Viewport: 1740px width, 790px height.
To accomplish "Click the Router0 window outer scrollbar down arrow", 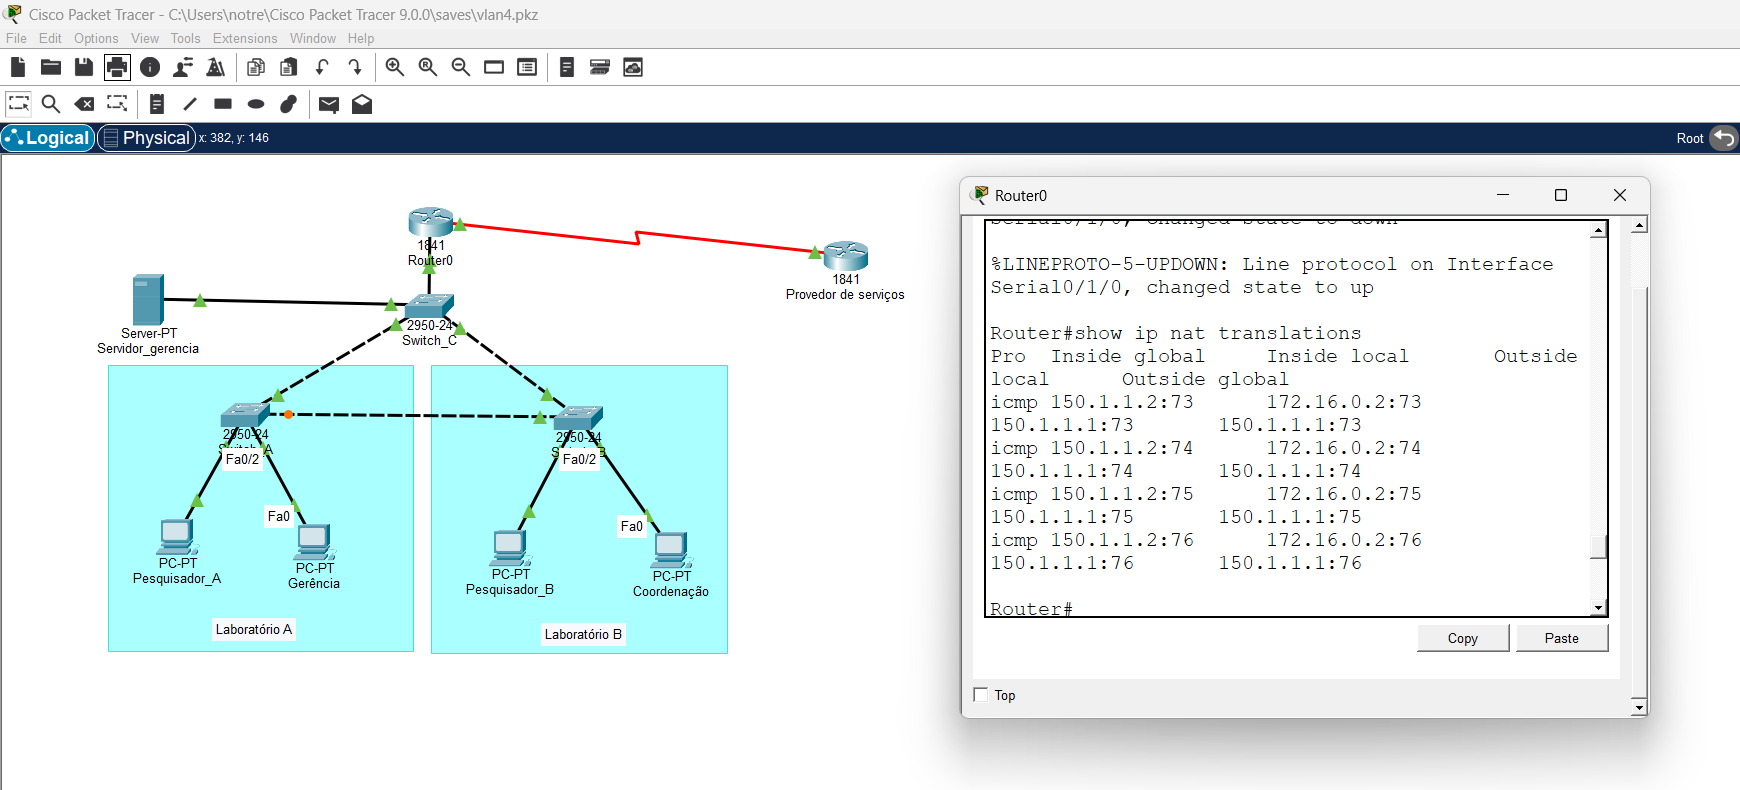I will pos(1638,707).
